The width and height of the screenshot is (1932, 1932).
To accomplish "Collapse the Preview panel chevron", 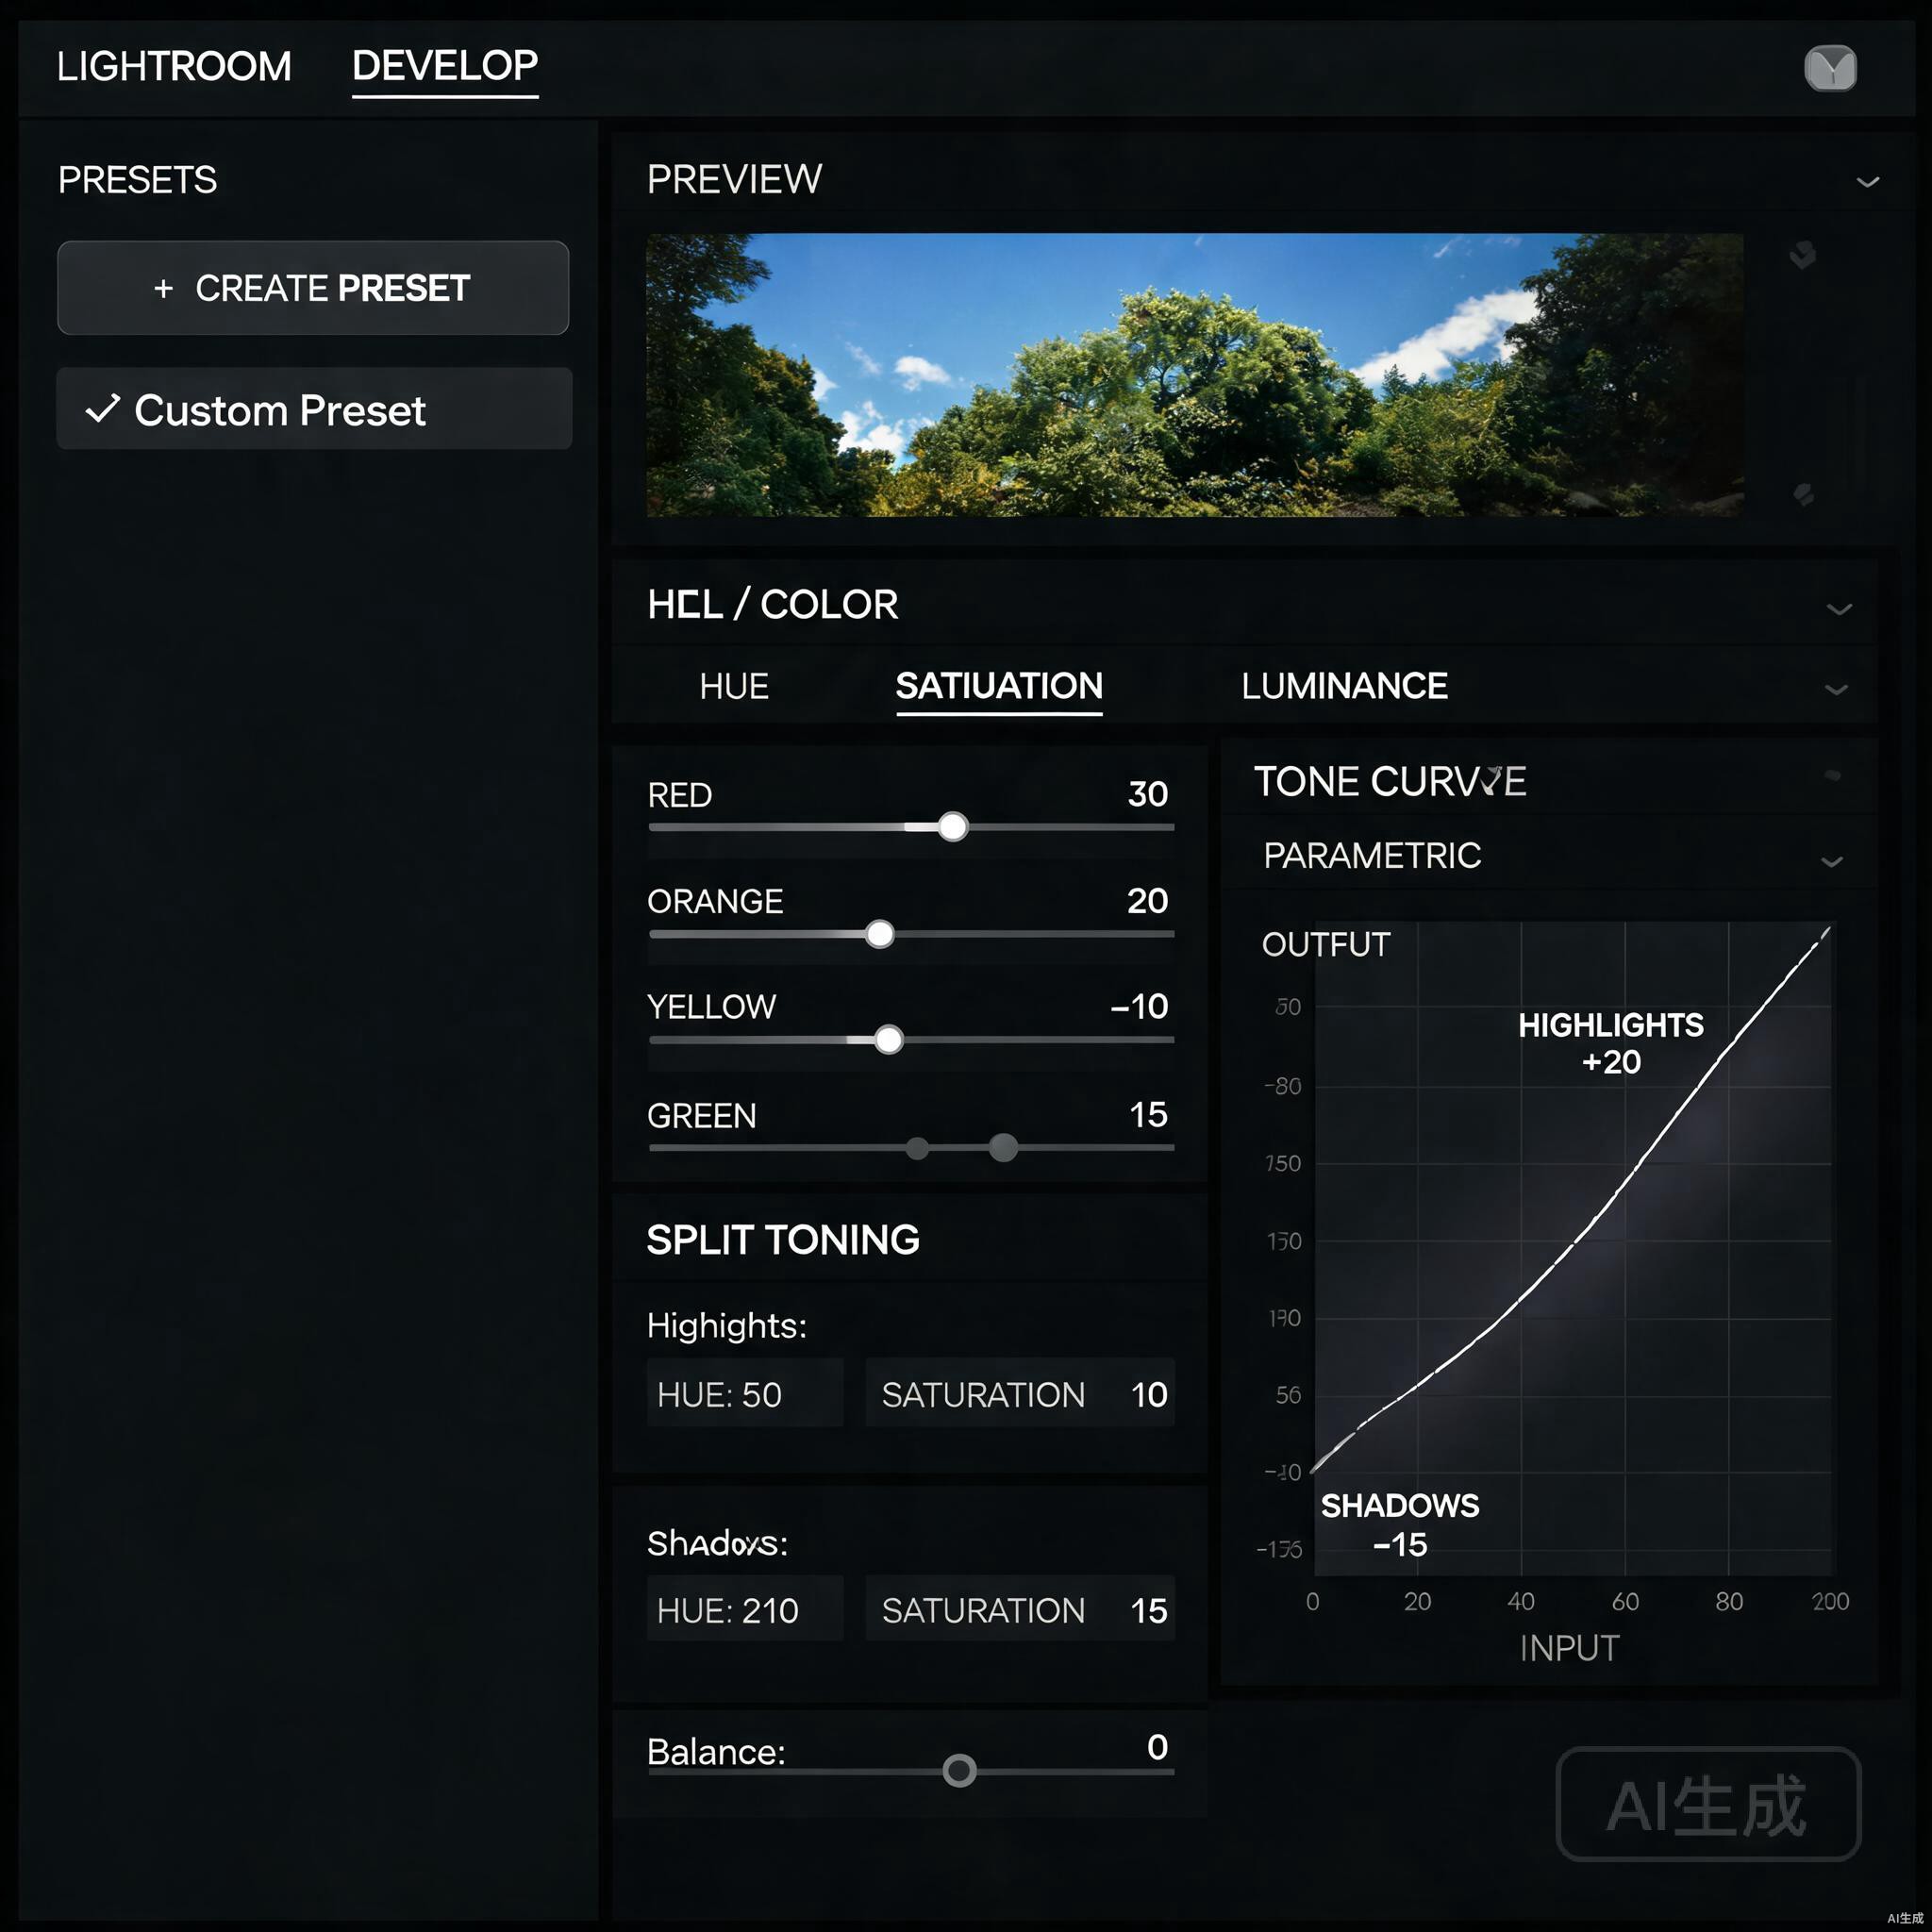I will click(1867, 182).
